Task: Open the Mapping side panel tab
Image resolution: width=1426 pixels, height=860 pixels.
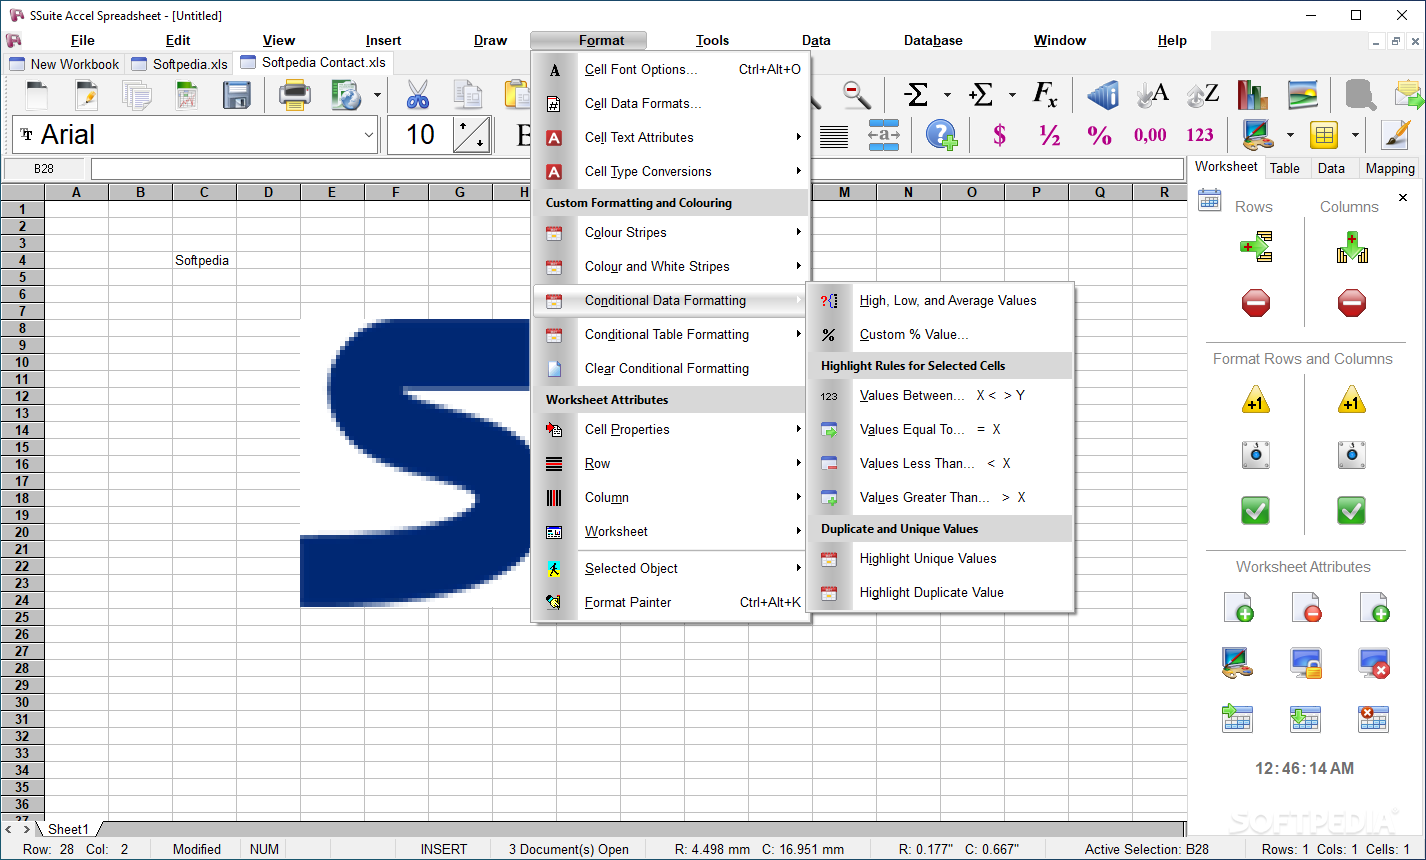Action: (1390, 168)
